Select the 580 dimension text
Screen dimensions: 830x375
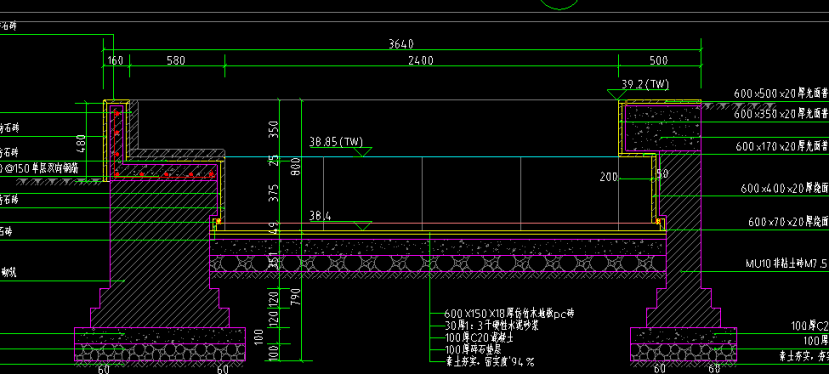176,60
